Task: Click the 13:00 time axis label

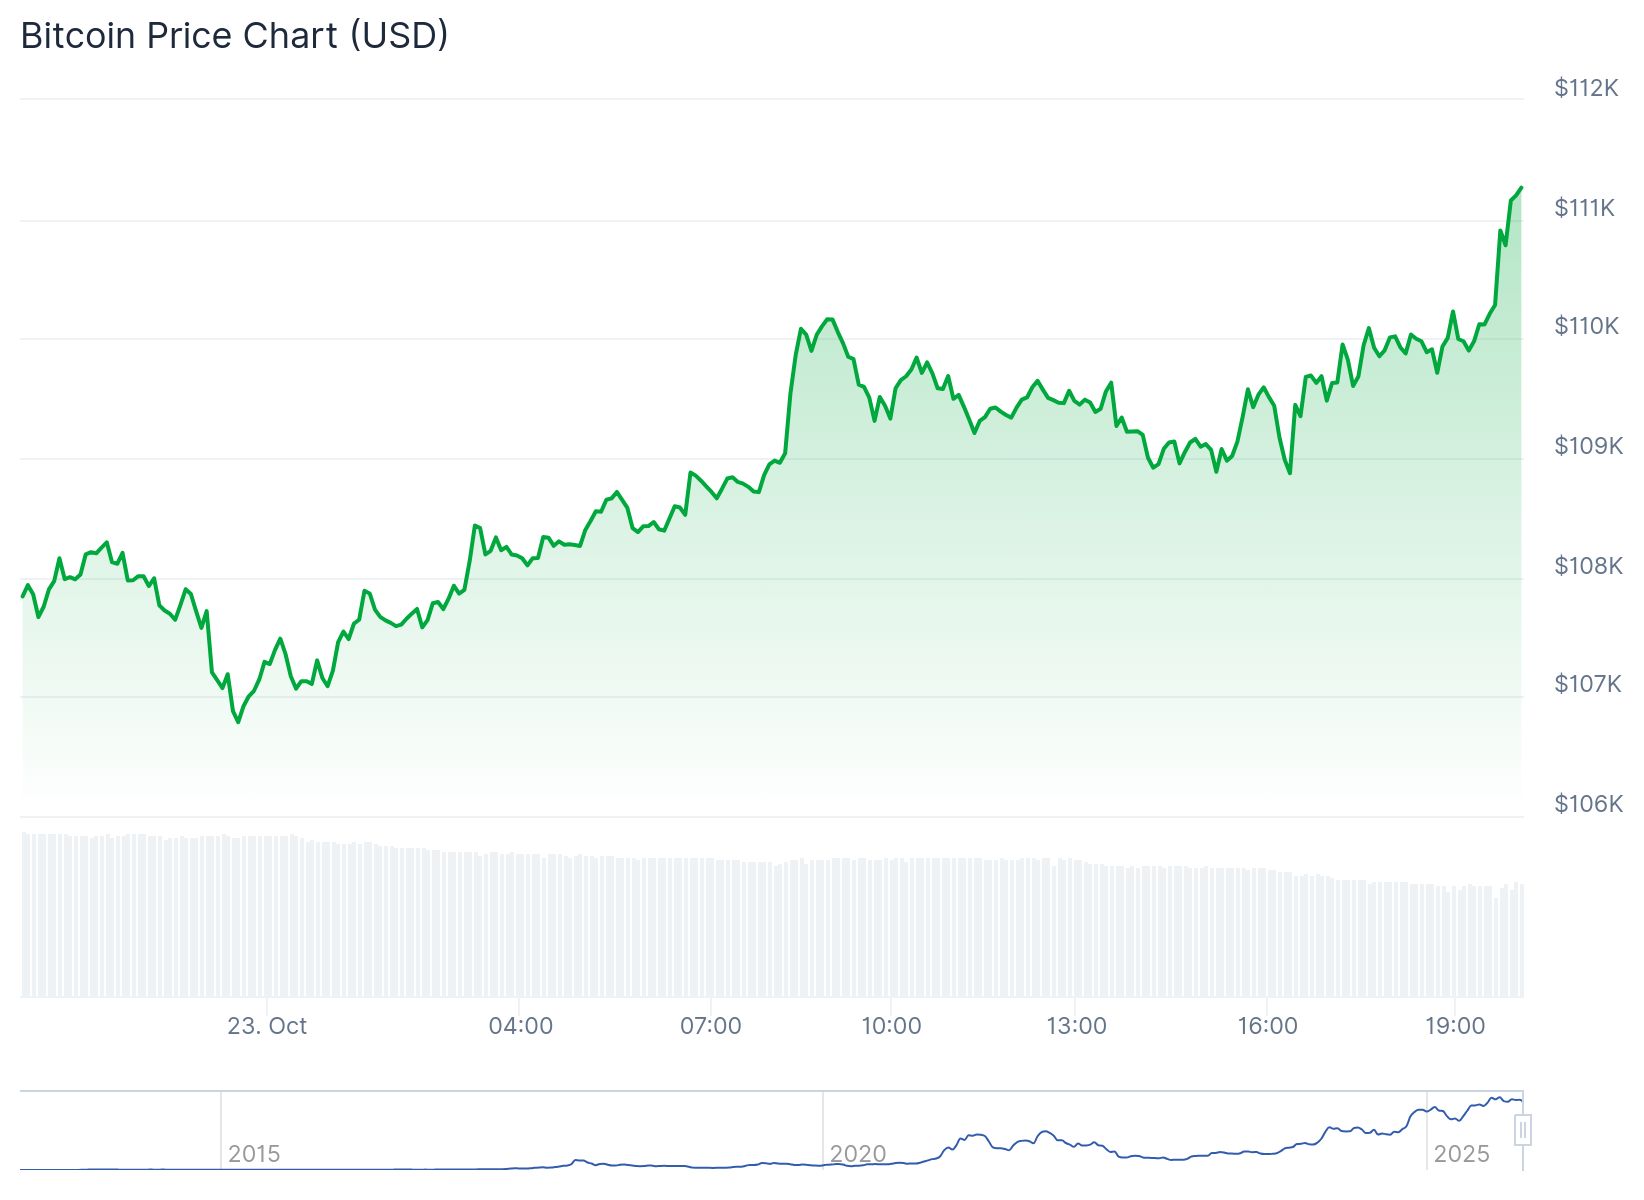Action: click(1076, 1026)
